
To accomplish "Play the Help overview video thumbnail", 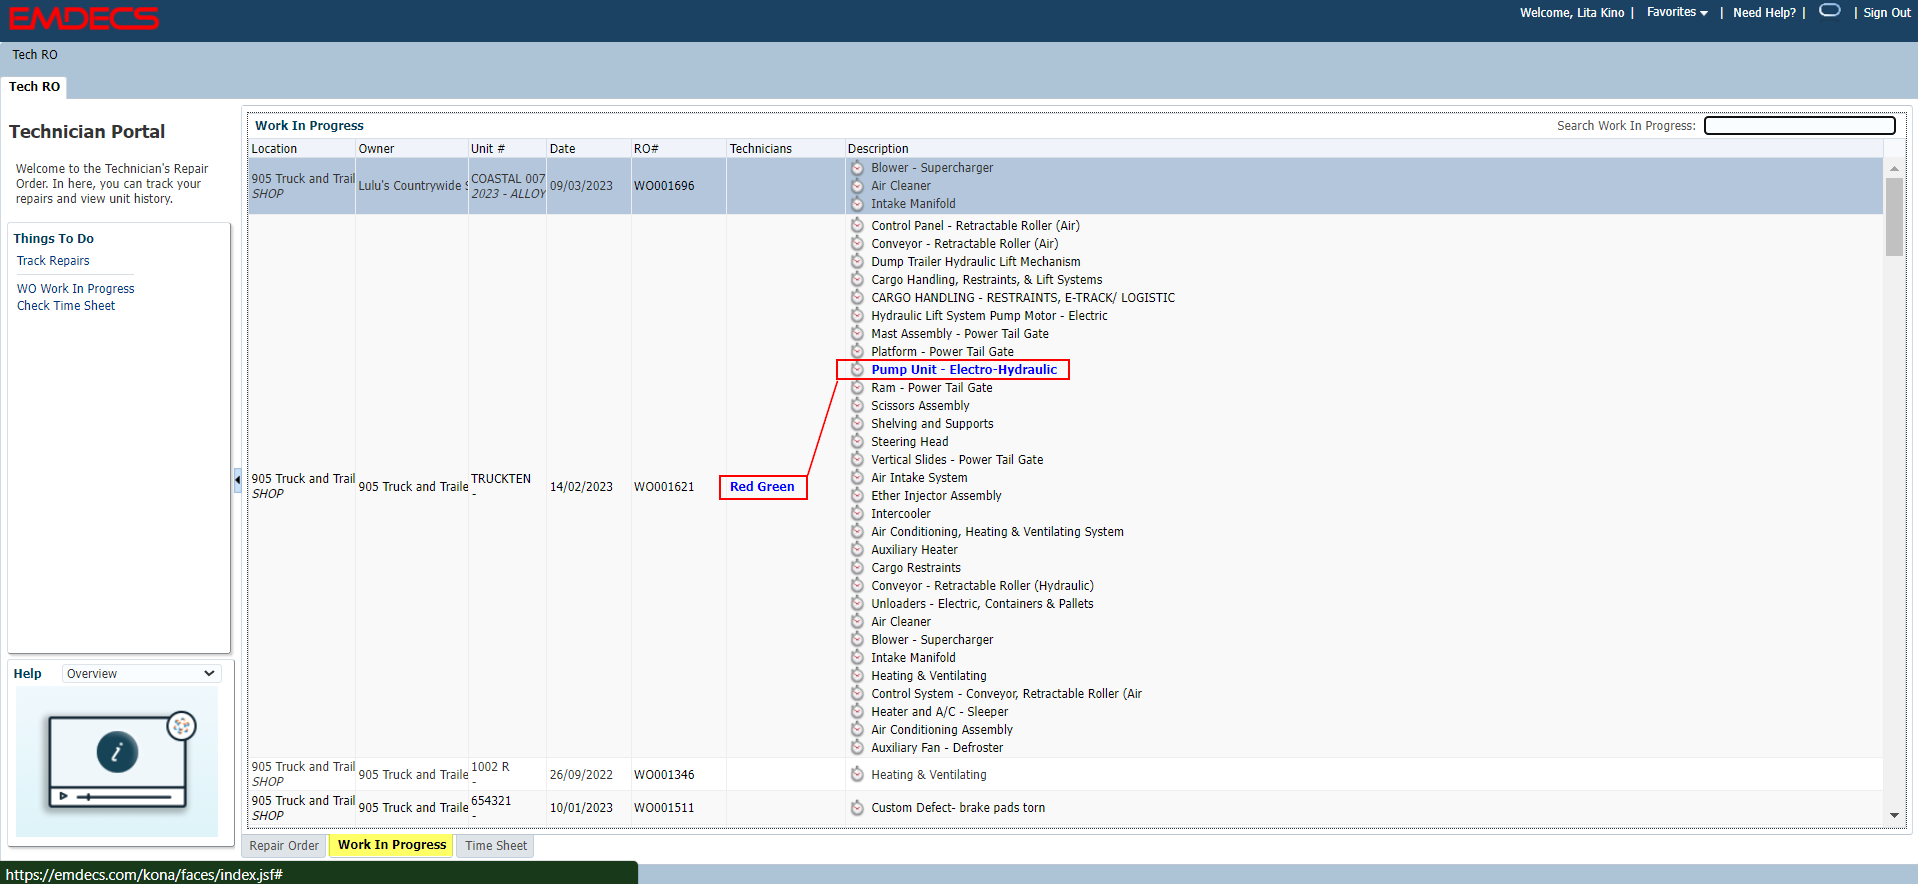I will point(117,761).
